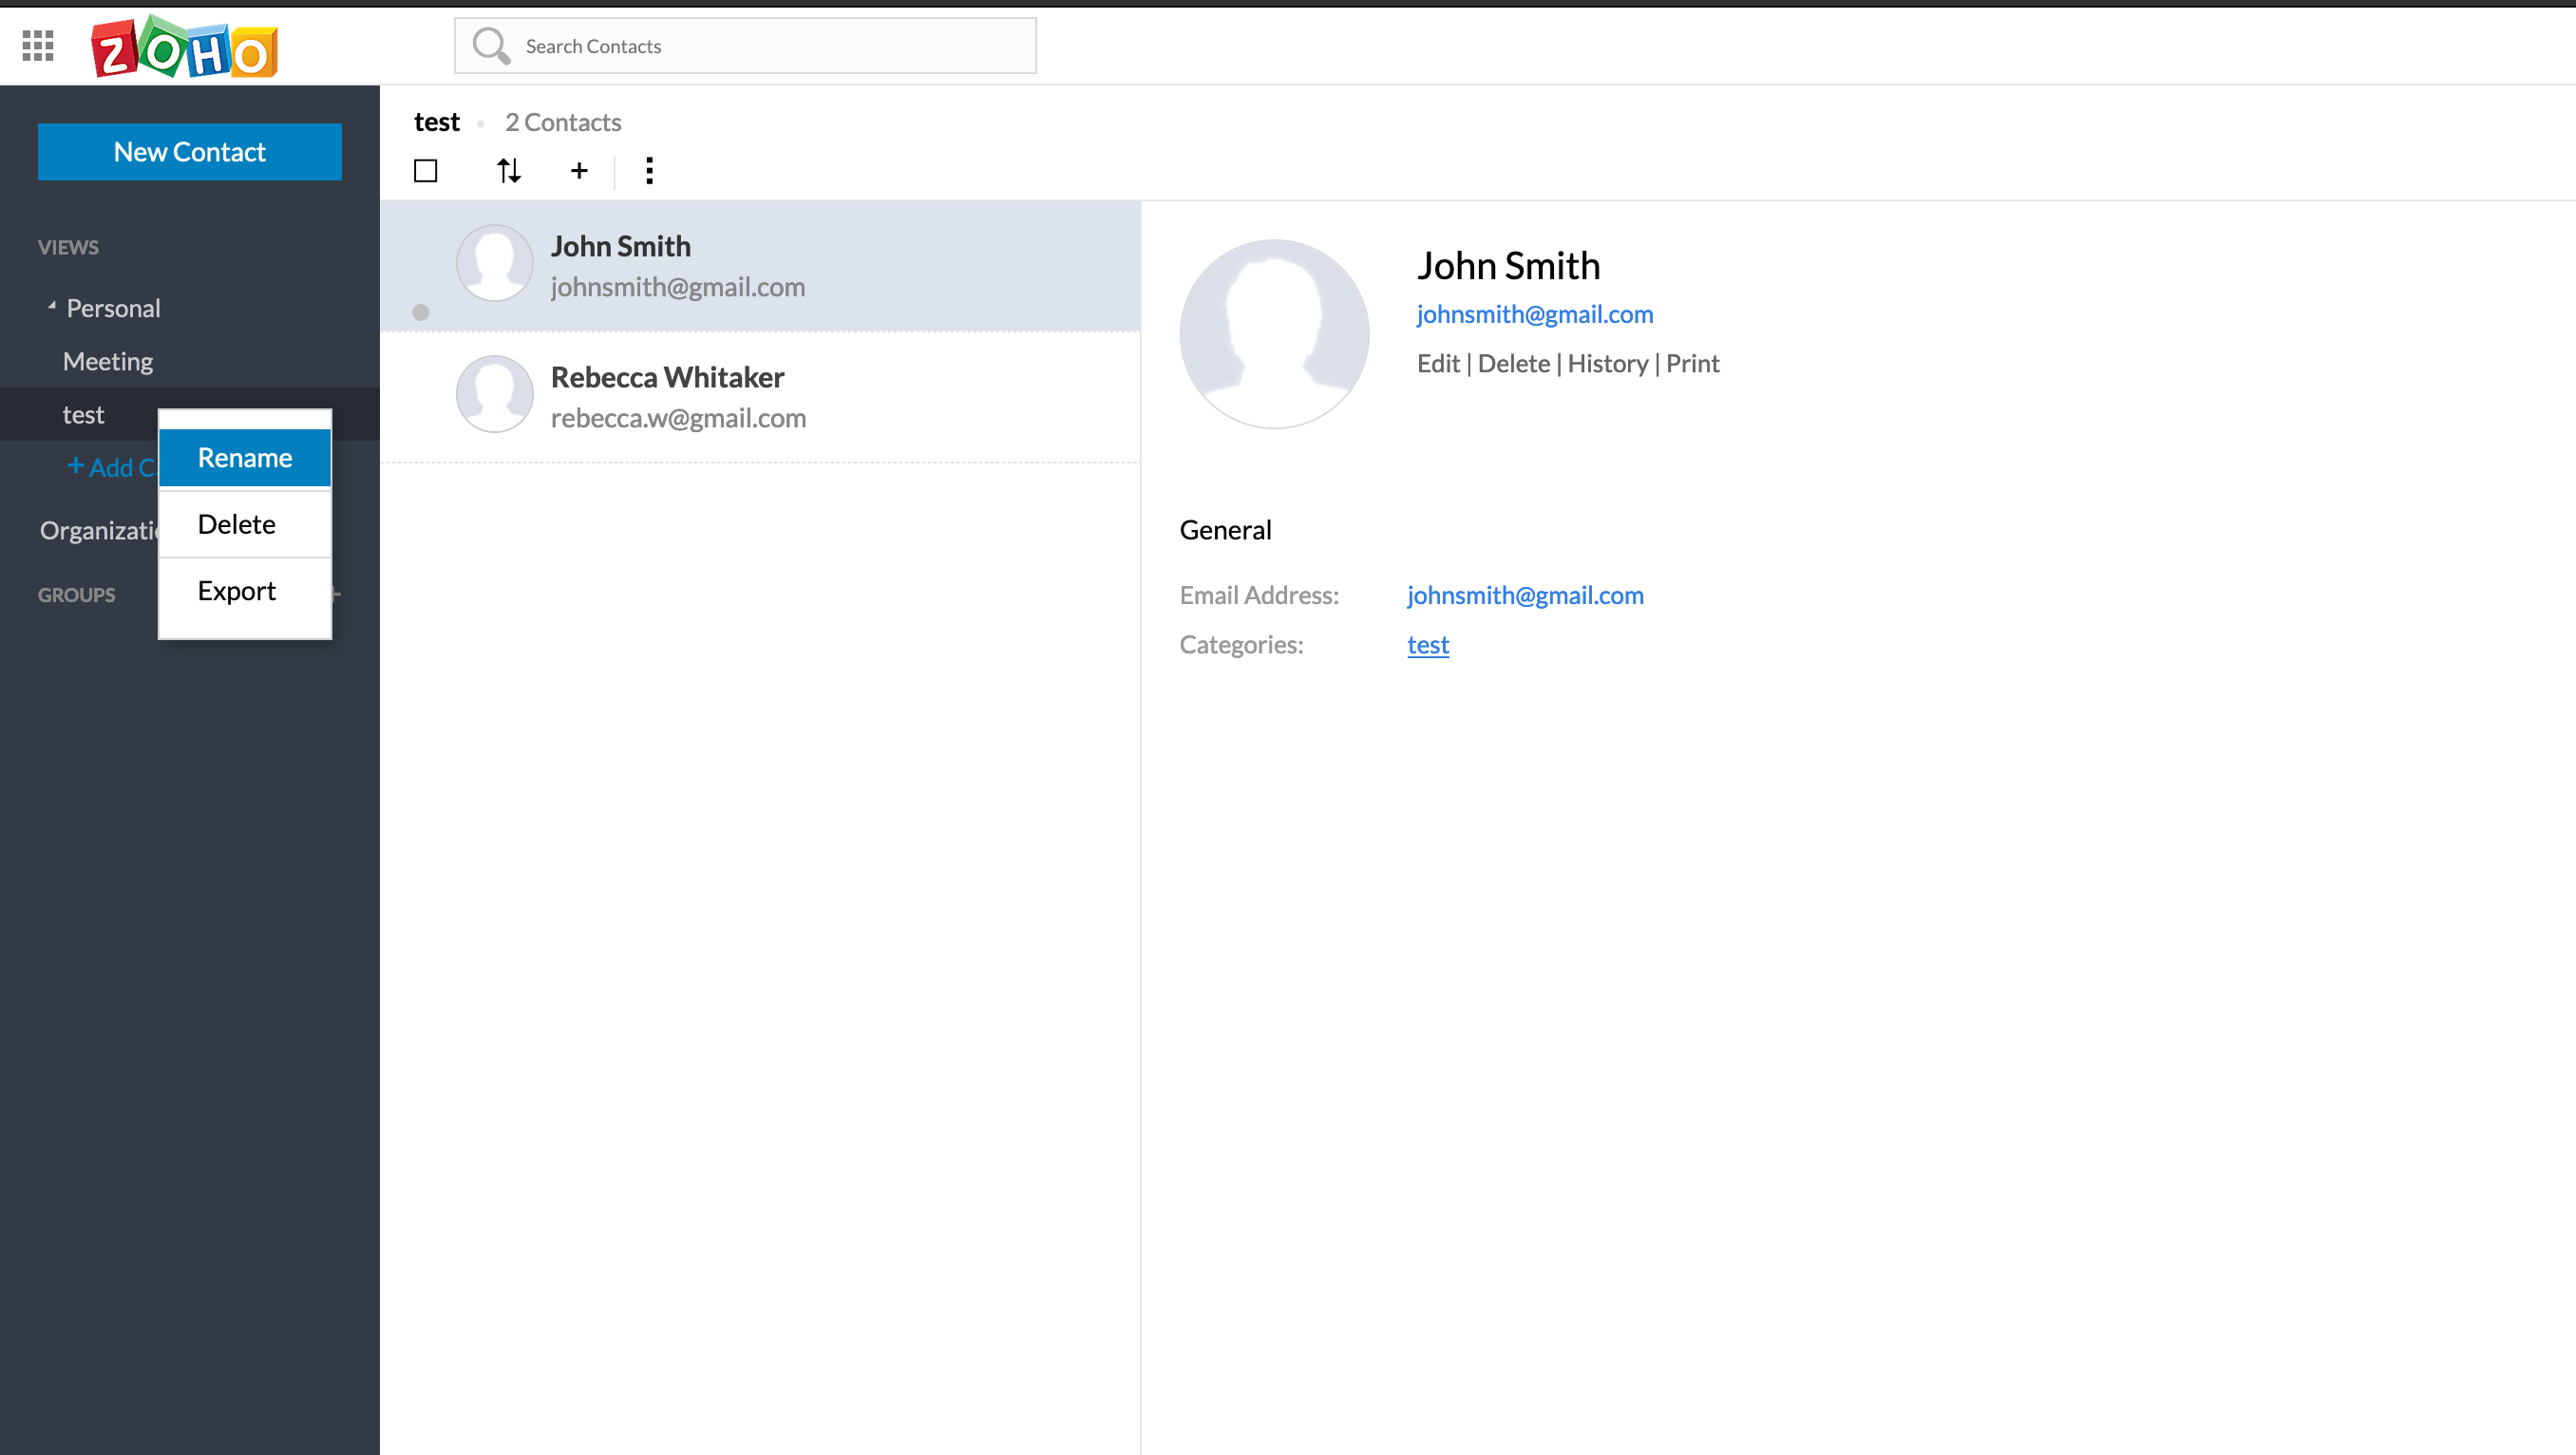This screenshot has height=1455, width=2576.
Task: Collapse the Personal views tree arrow
Action: point(51,306)
